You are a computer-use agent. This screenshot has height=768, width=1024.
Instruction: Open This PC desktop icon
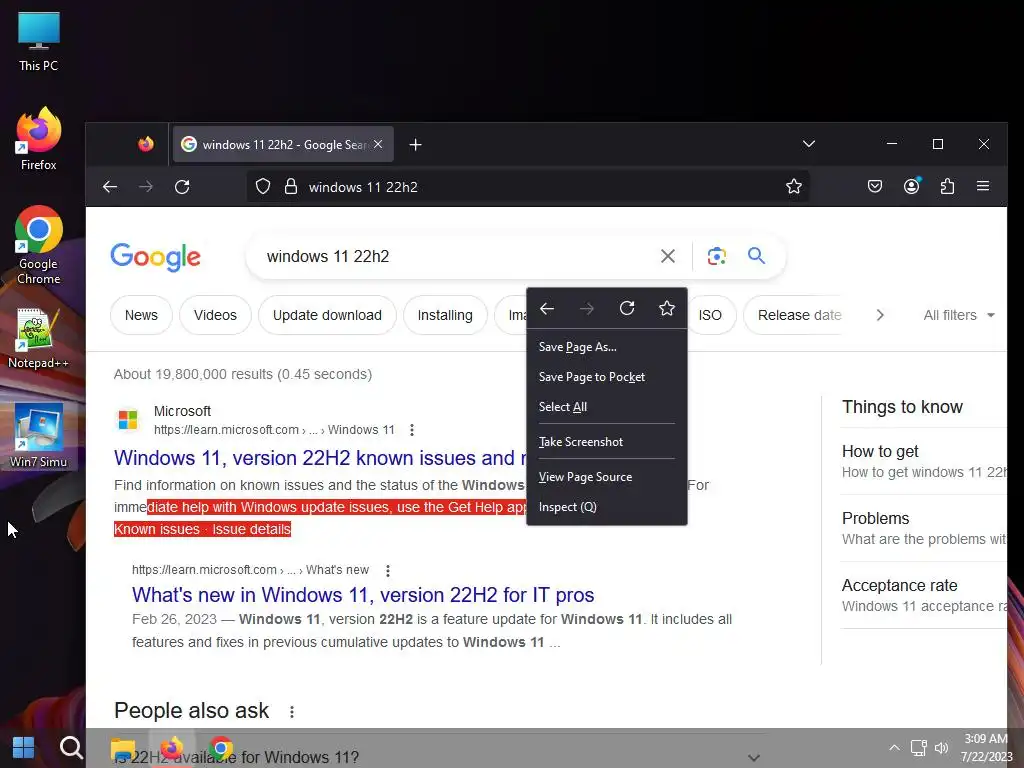point(39,42)
